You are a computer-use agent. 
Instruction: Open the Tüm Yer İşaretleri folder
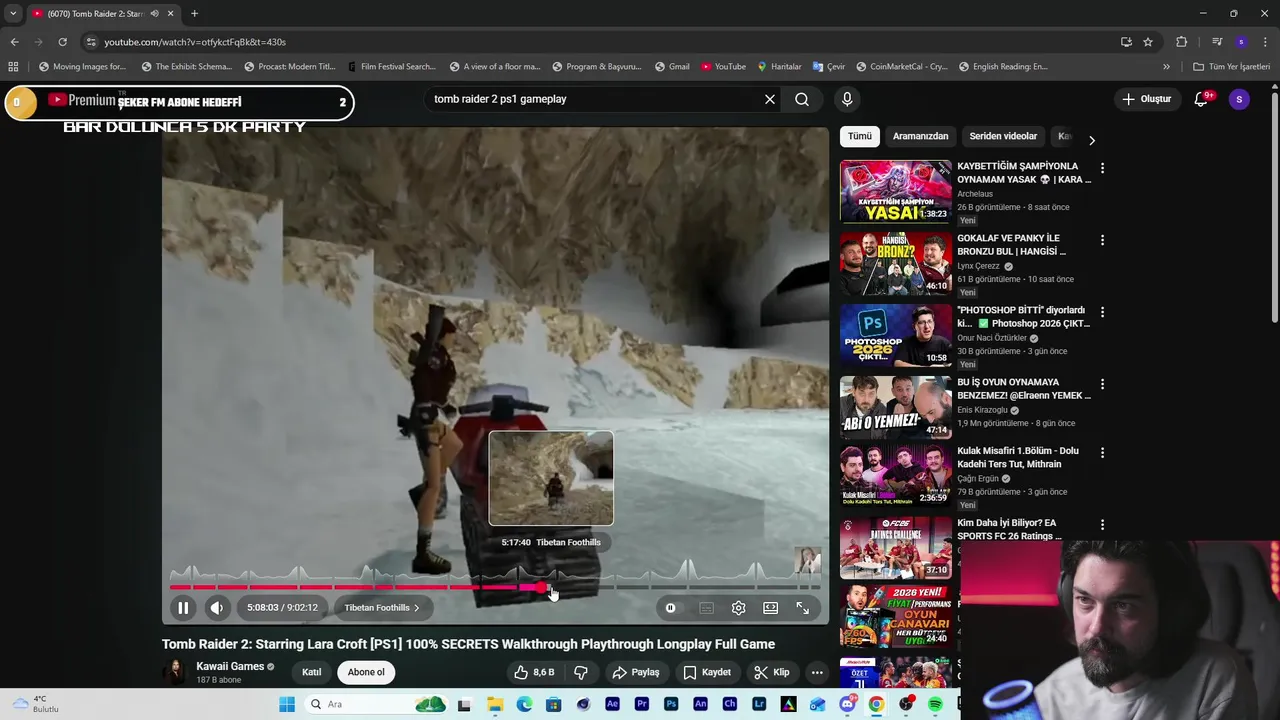pyautogui.click(x=1232, y=67)
